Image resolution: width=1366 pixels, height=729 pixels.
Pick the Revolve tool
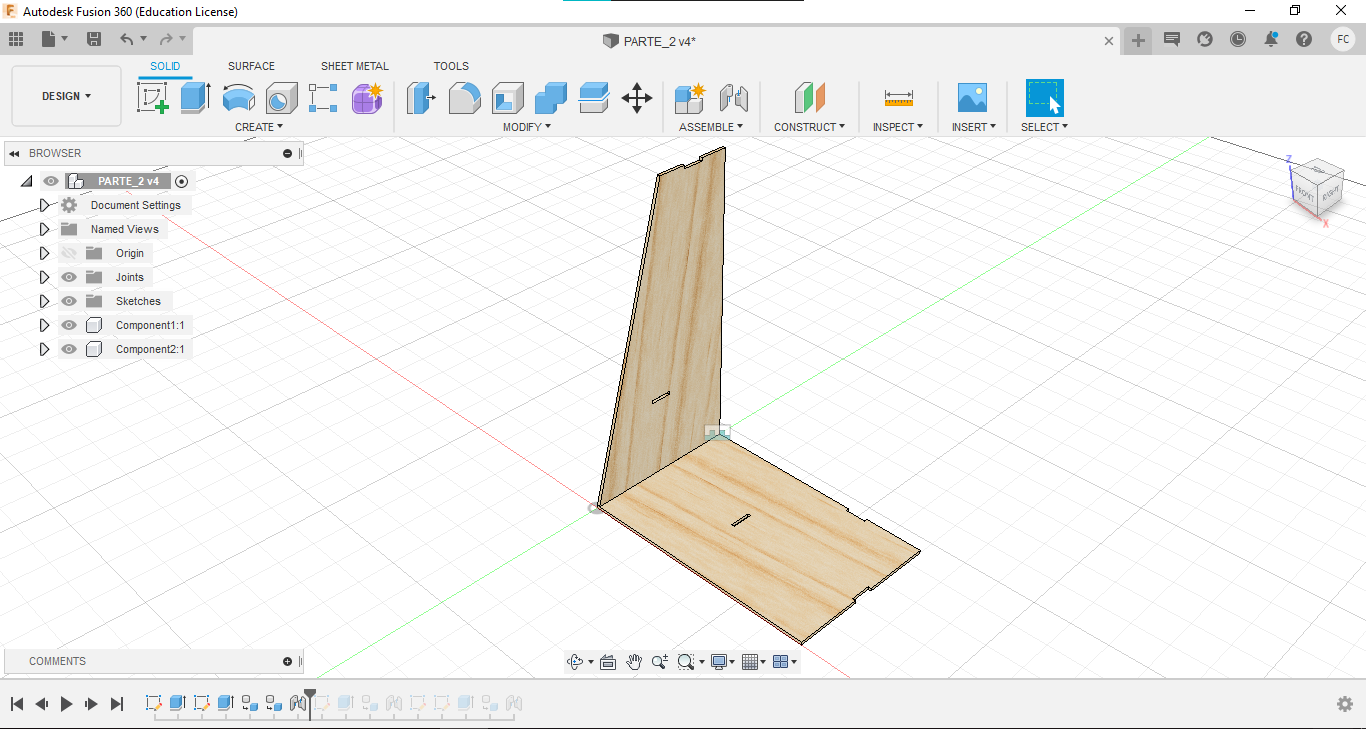click(x=238, y=98)
